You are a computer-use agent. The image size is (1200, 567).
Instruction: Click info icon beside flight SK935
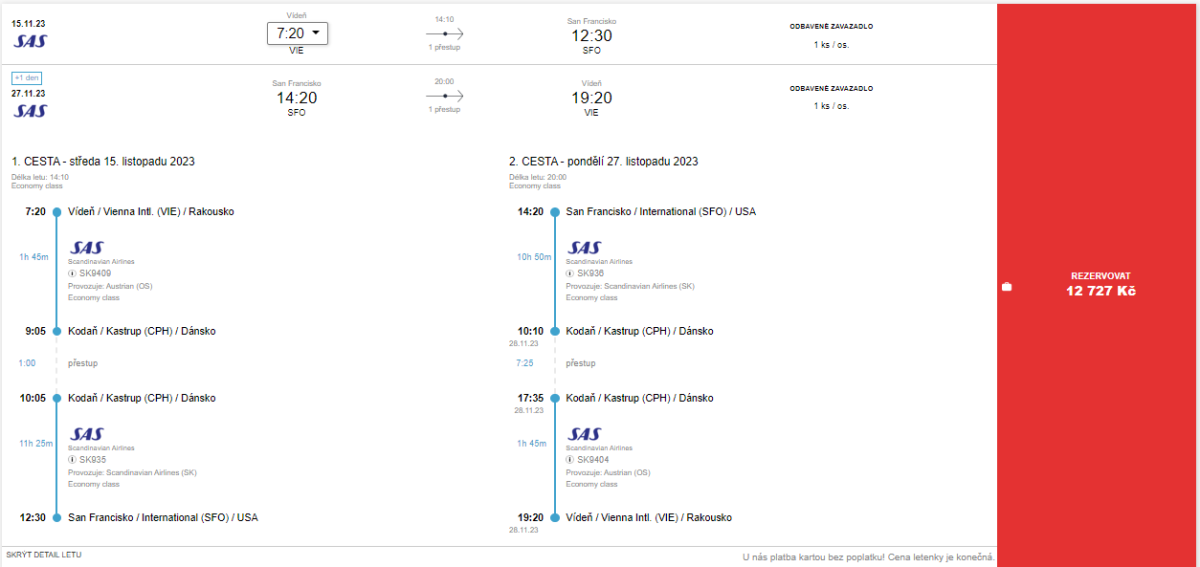72,460
